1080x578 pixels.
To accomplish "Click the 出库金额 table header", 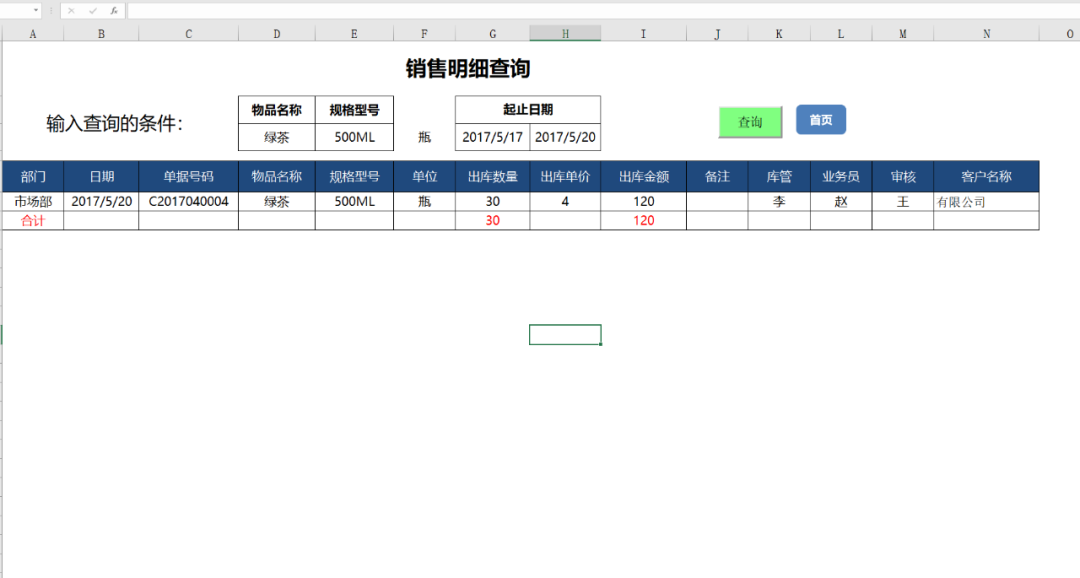I will click(643, 177).
